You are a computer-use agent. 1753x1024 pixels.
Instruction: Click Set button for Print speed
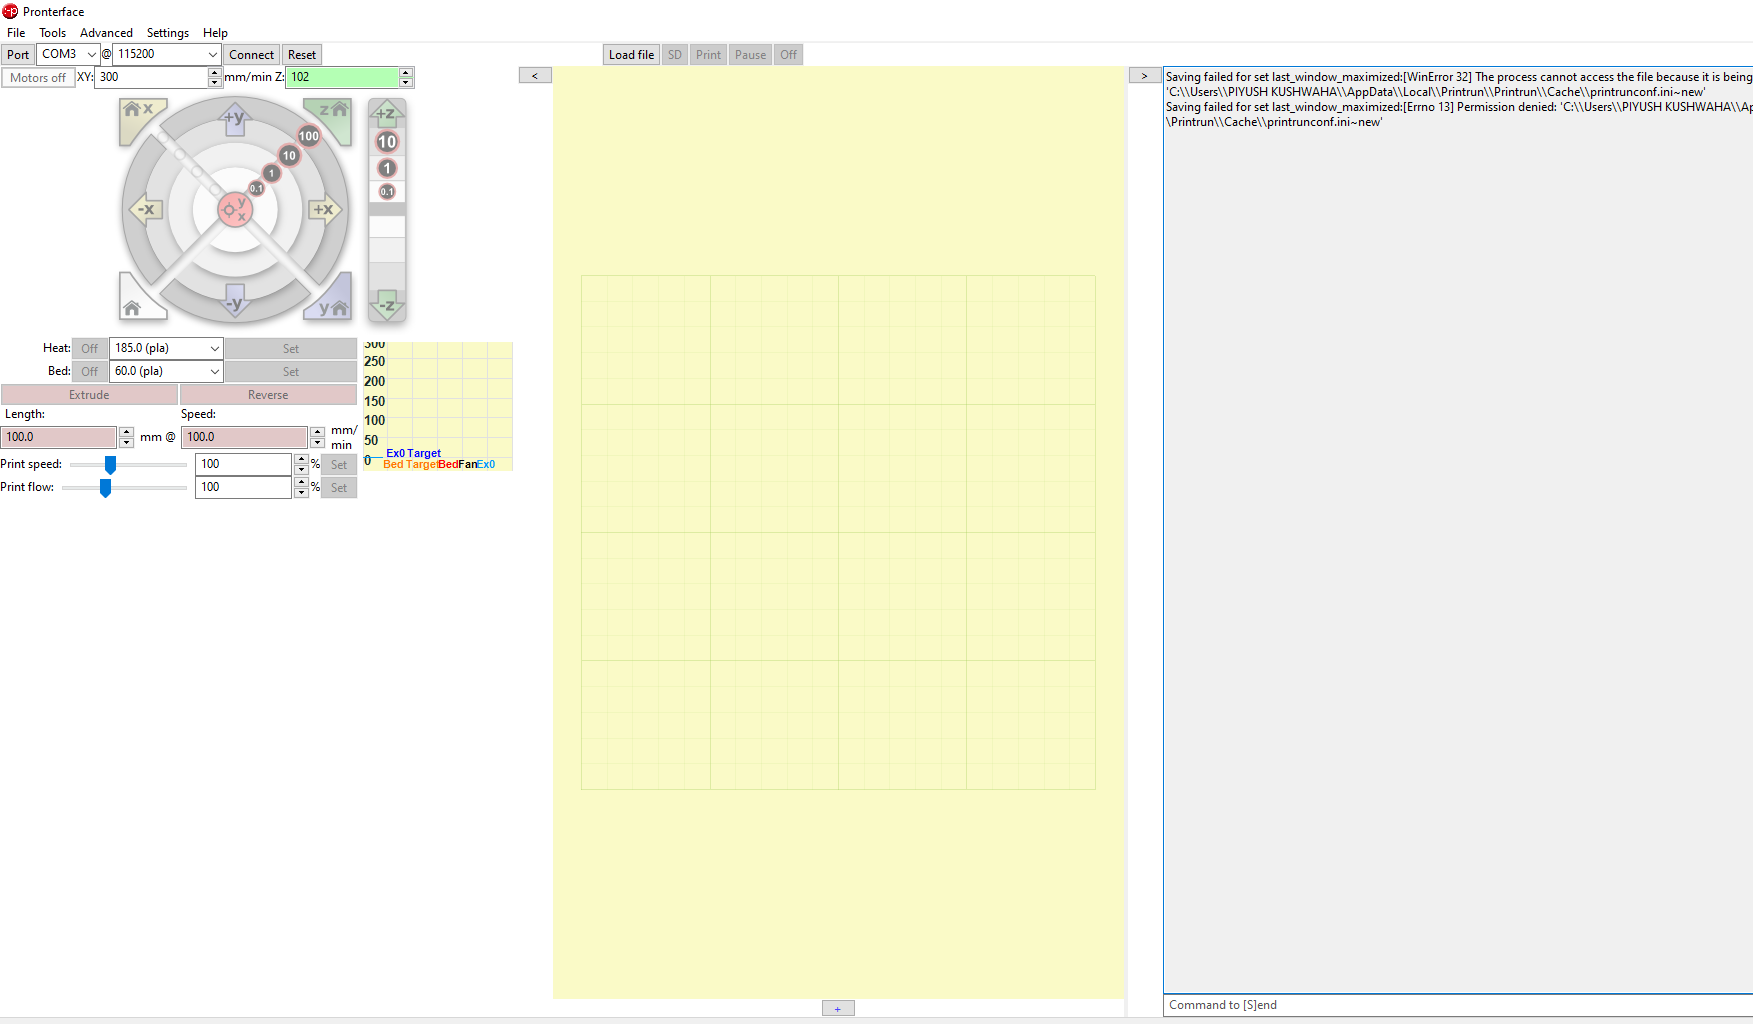tap(339, 465)
